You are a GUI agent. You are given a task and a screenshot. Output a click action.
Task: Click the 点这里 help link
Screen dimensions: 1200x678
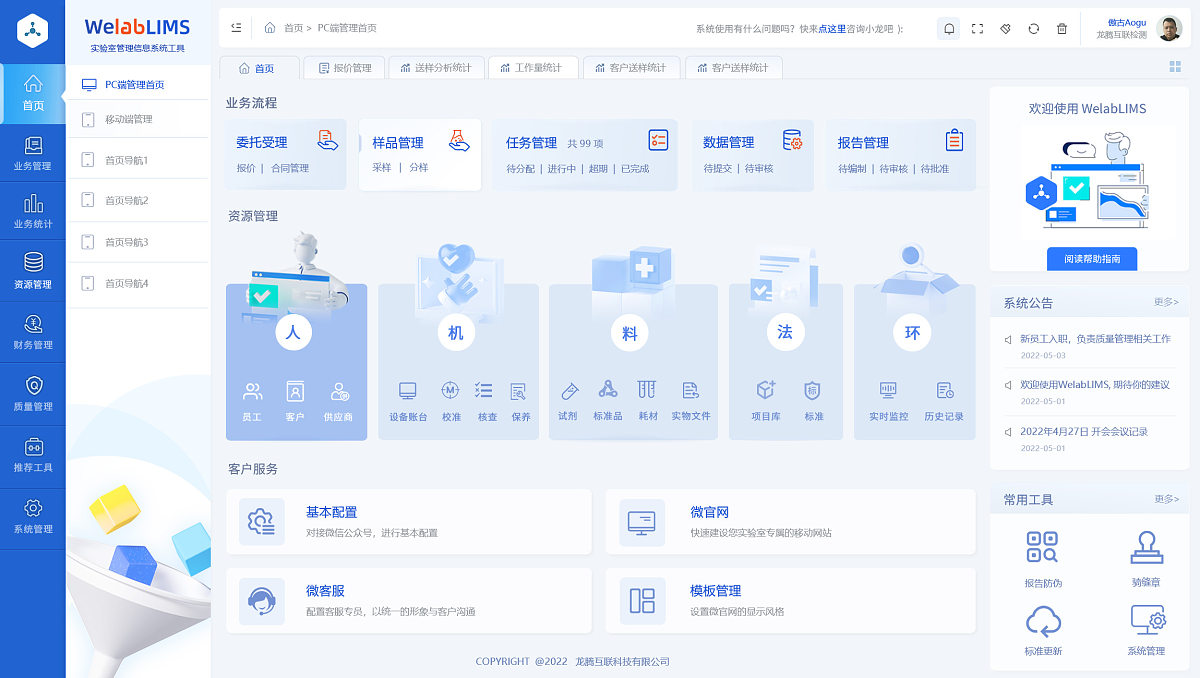832,29
